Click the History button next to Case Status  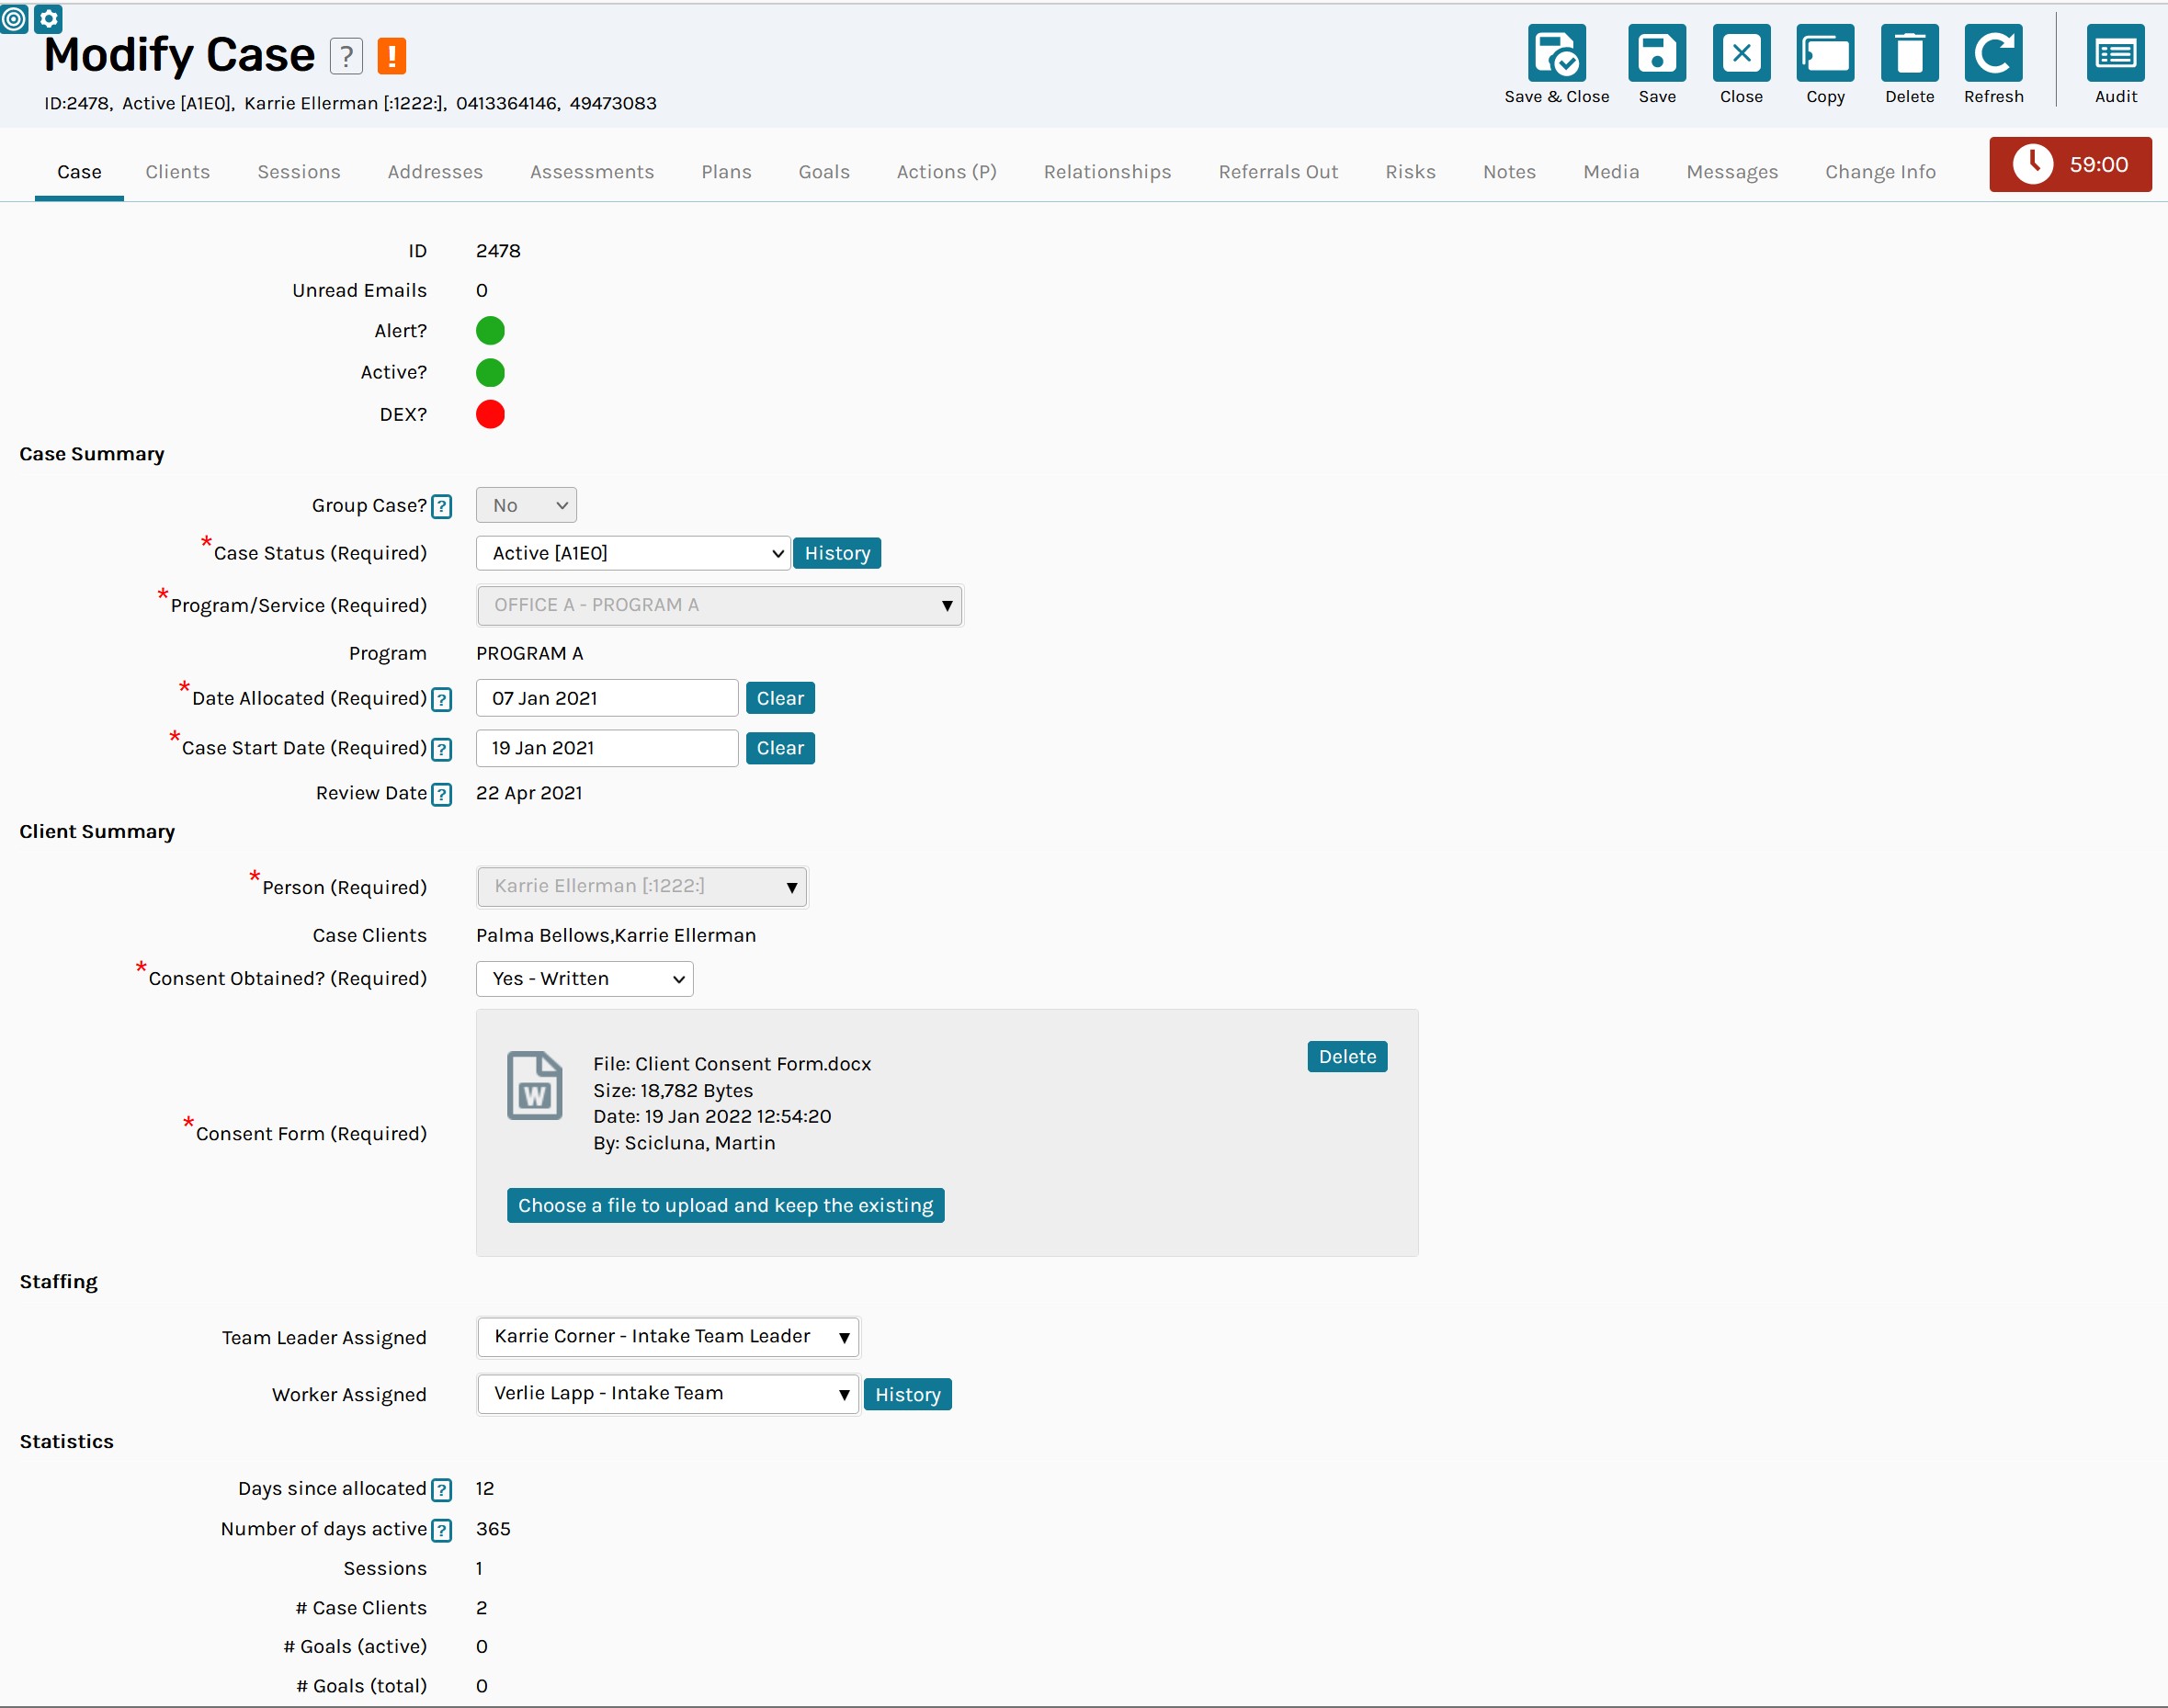click(837, 552)
